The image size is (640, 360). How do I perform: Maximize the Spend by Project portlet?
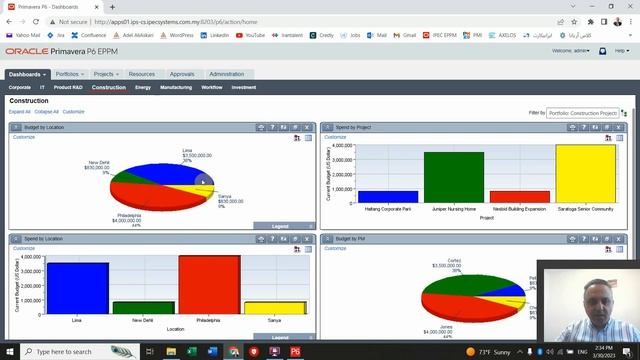click(x=607, y=127)
